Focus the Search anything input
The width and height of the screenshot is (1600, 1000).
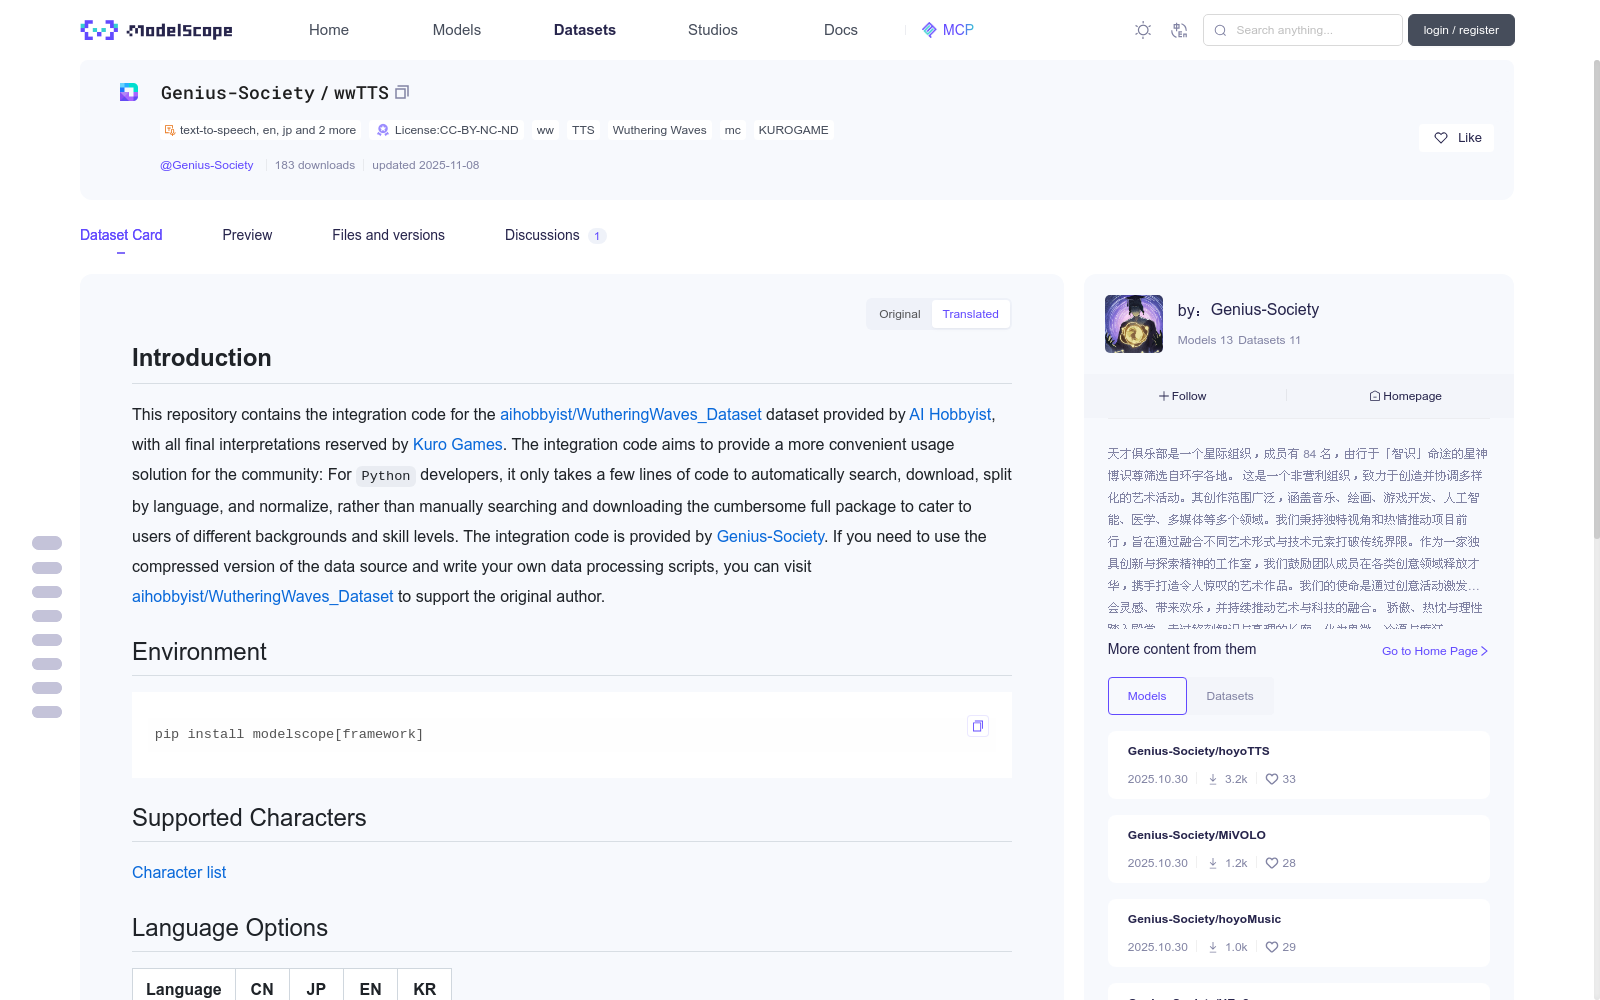pyautogui.click(x=1302, y=30)
